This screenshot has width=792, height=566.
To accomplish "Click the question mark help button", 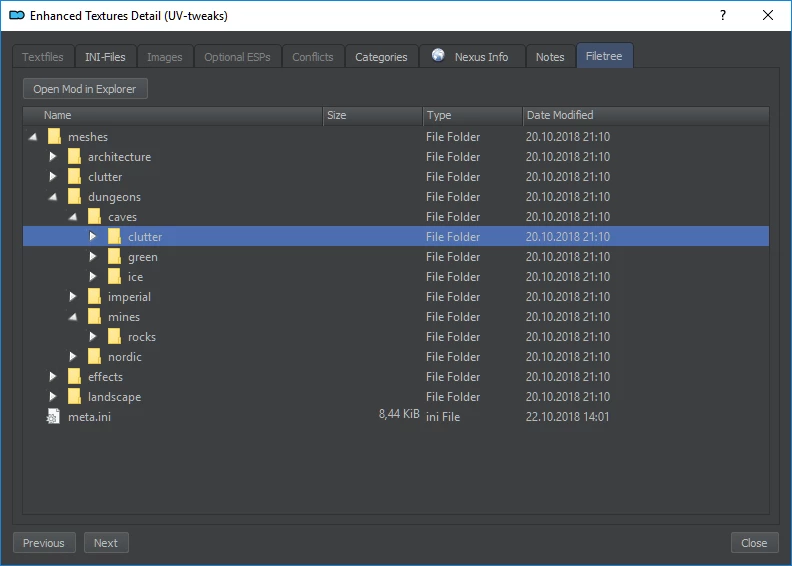I will tap(723, 15).
